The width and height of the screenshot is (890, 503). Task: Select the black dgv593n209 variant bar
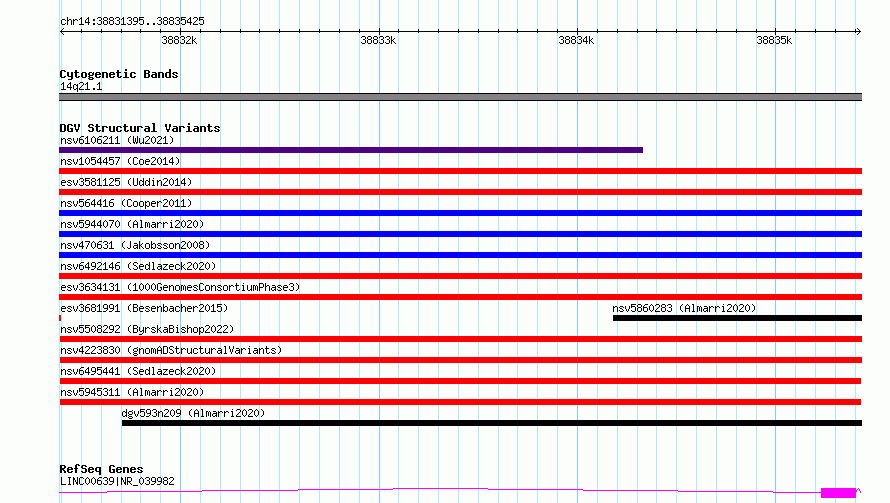pos(492,423)
